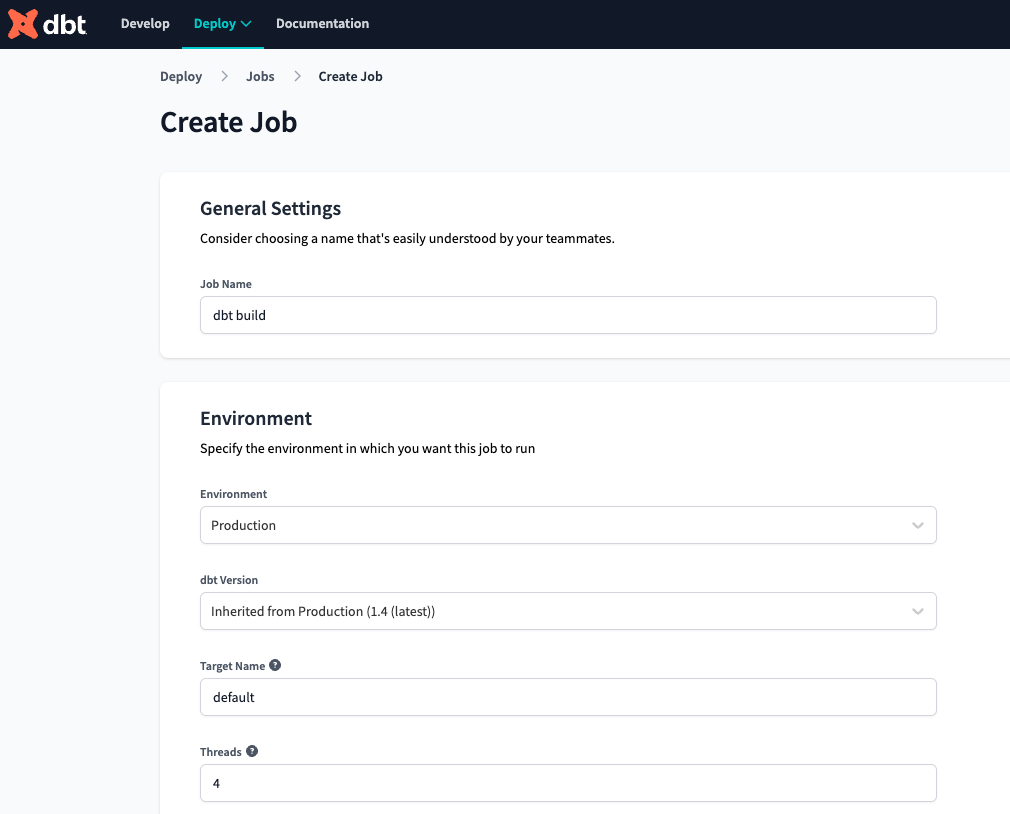The width and height of the screenshot is (1010, 814).
Task: Open the Environment dropdown showing Production
Action: [568, 525]
